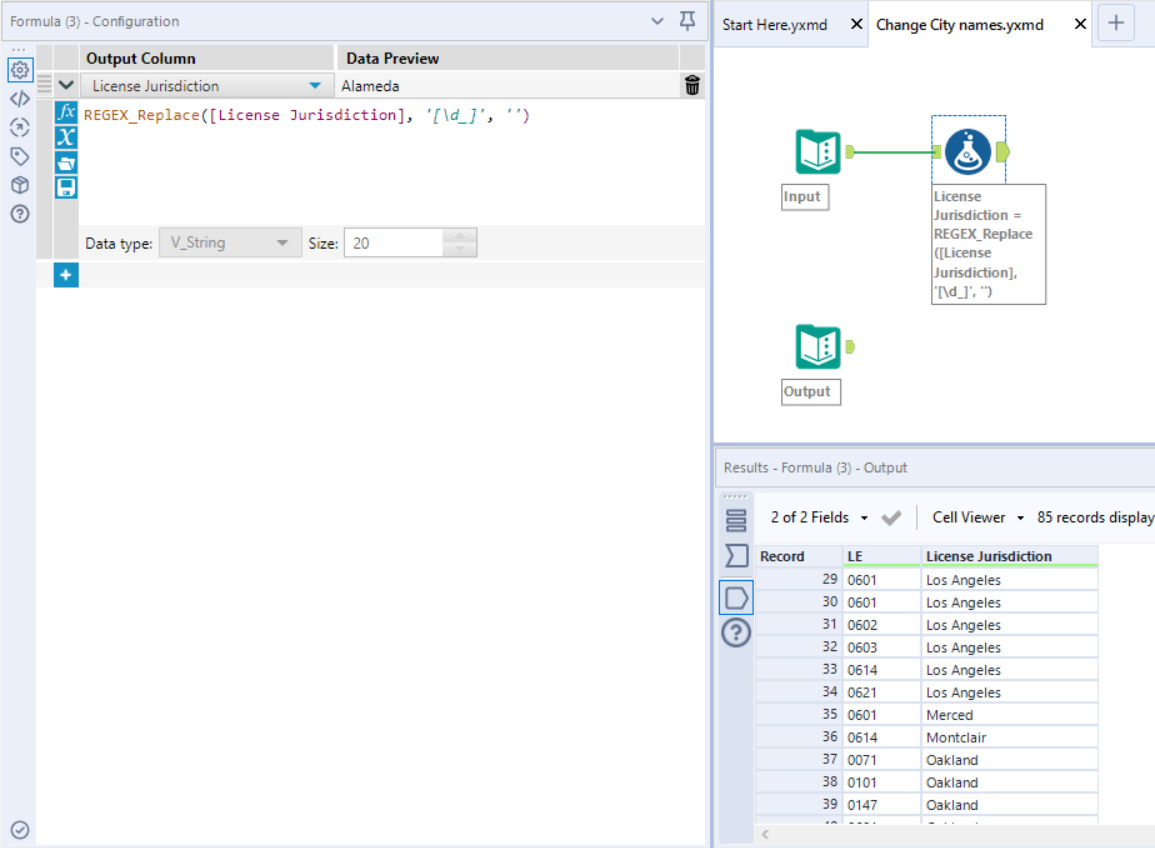1155x848 pixels.
Task: Select the Input tool node on canvas
Action: (x=817, y=152)
